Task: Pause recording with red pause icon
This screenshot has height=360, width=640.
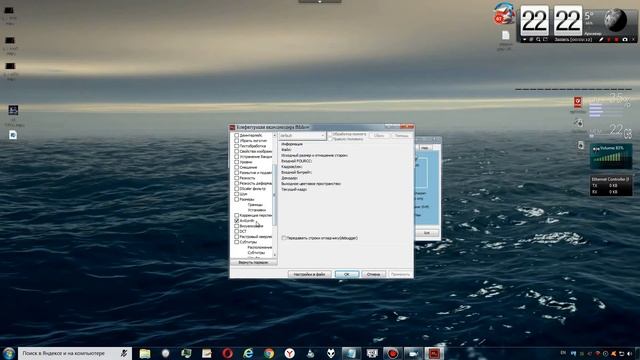Action: [609, 40]
